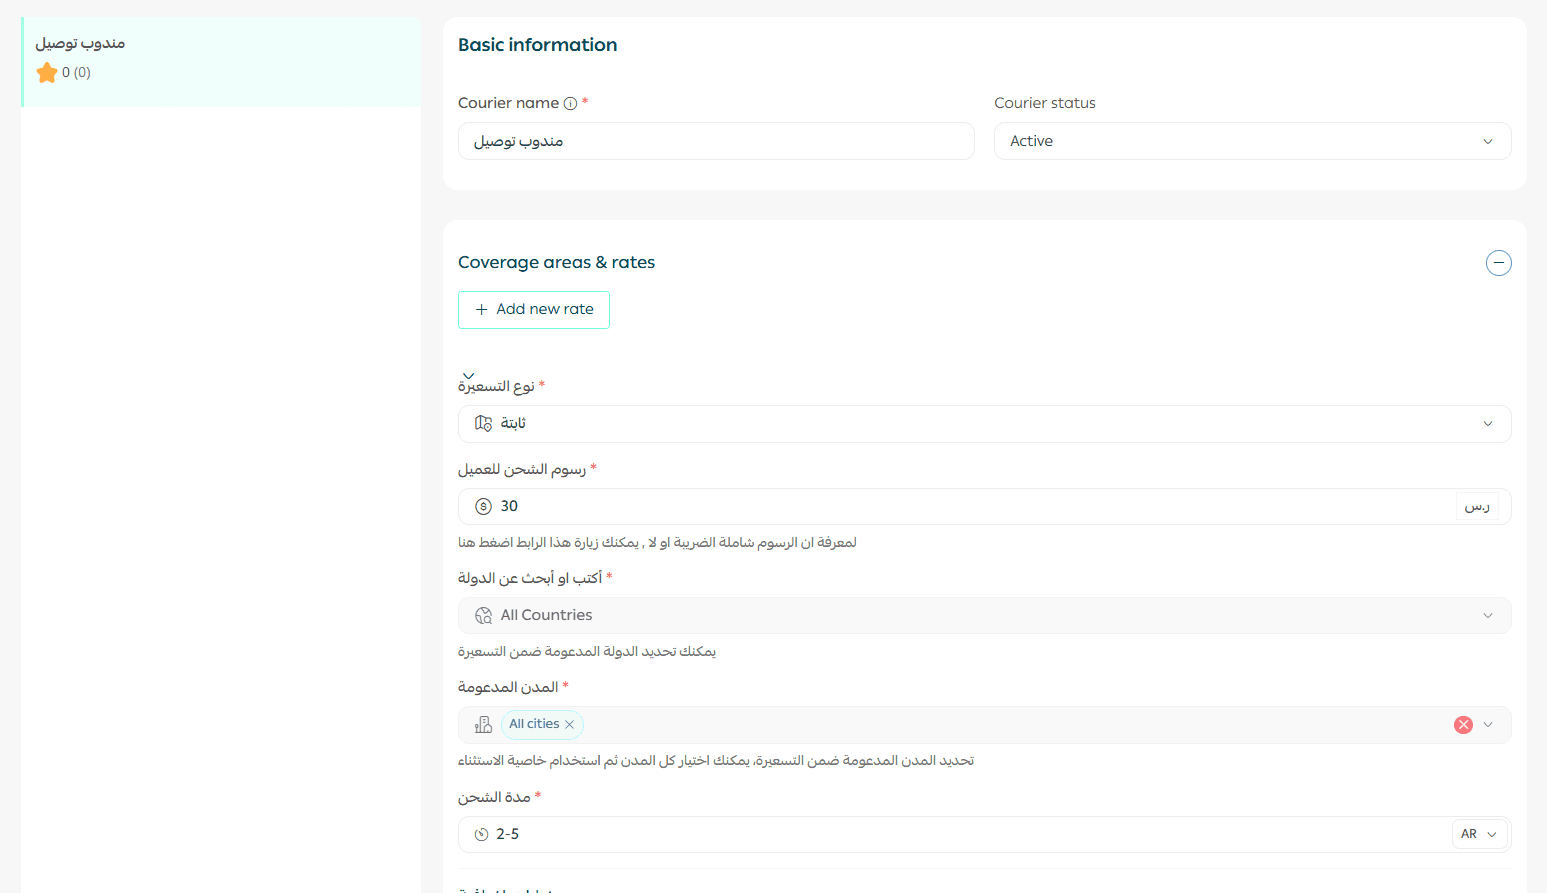Image resolution: width=1547 pixels, height=893 pixels.
Task: Remove the All cities tag
Action: [570, 725]
